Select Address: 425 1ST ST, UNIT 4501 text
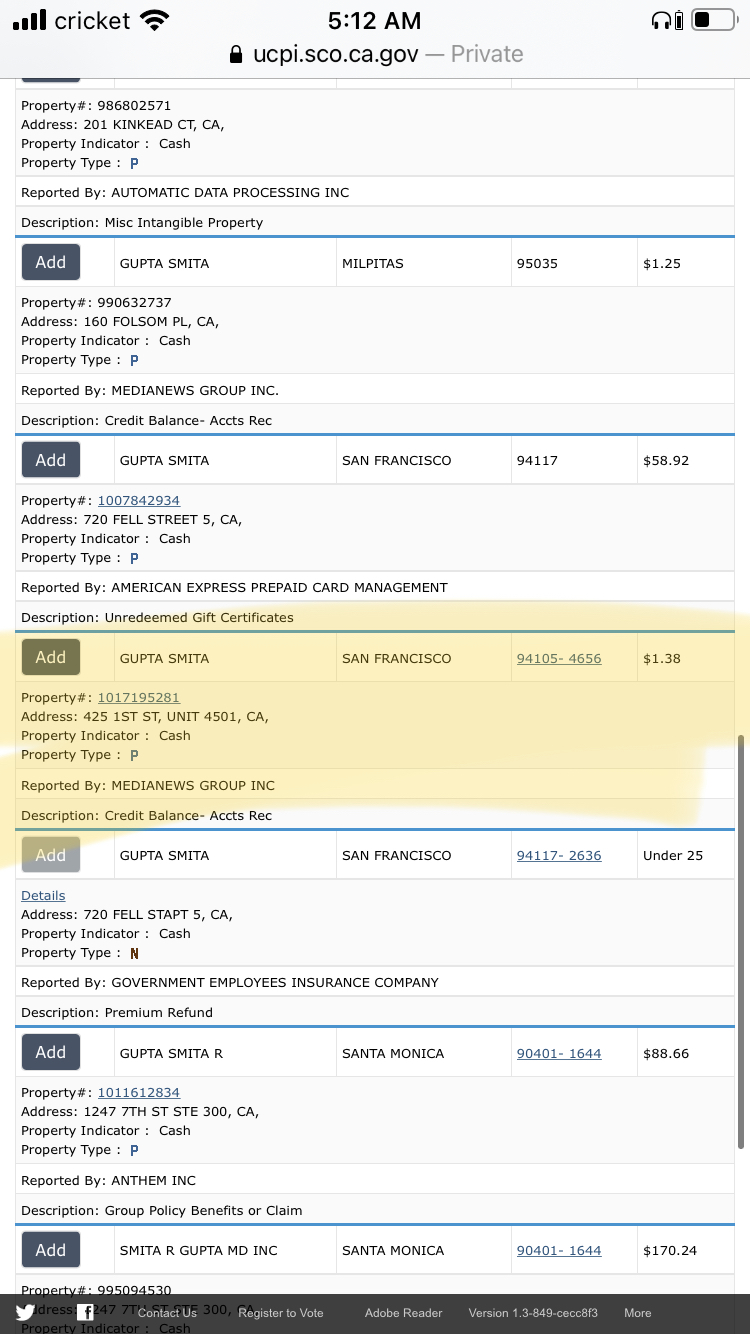 [145, 717]
